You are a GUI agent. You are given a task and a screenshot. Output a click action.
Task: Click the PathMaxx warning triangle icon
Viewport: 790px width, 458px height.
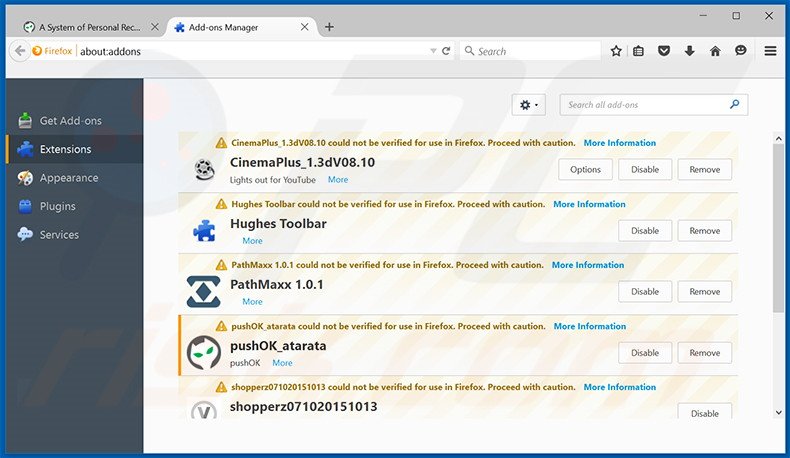(x=221, y=265)
